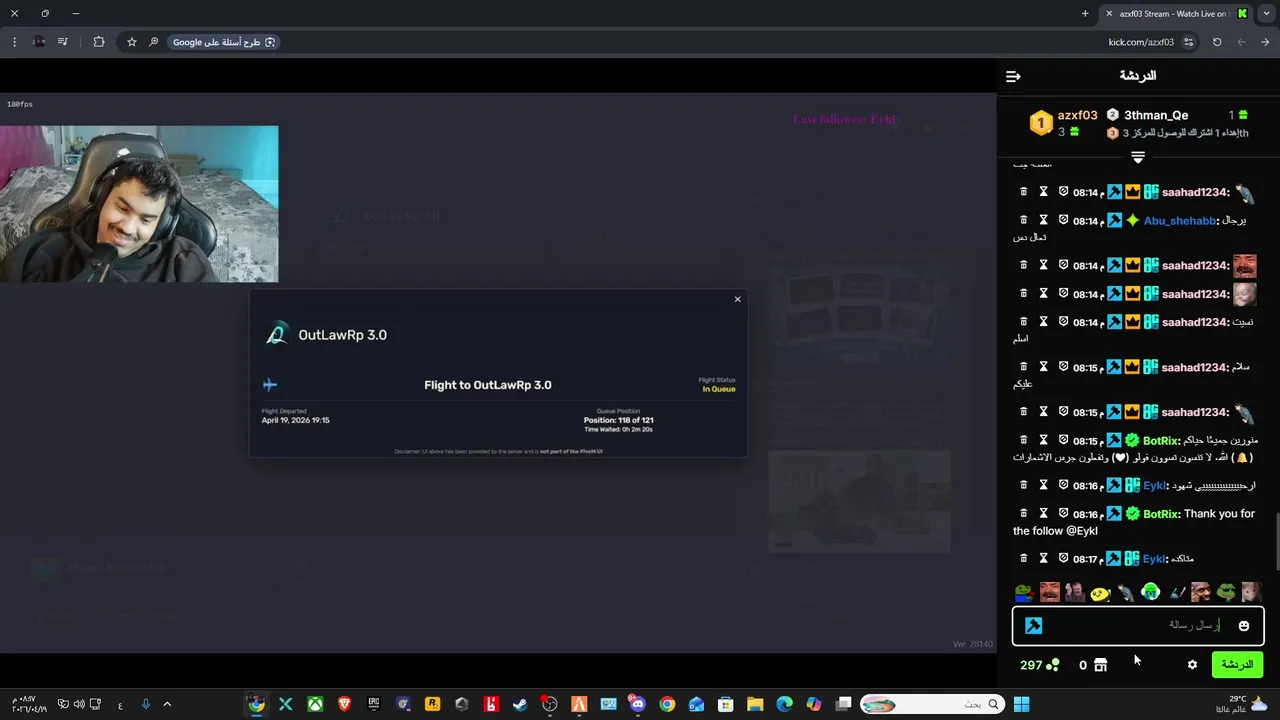Close the azxf03 Stream browser tab
1280x720 pixels.
click(1108, 14)
